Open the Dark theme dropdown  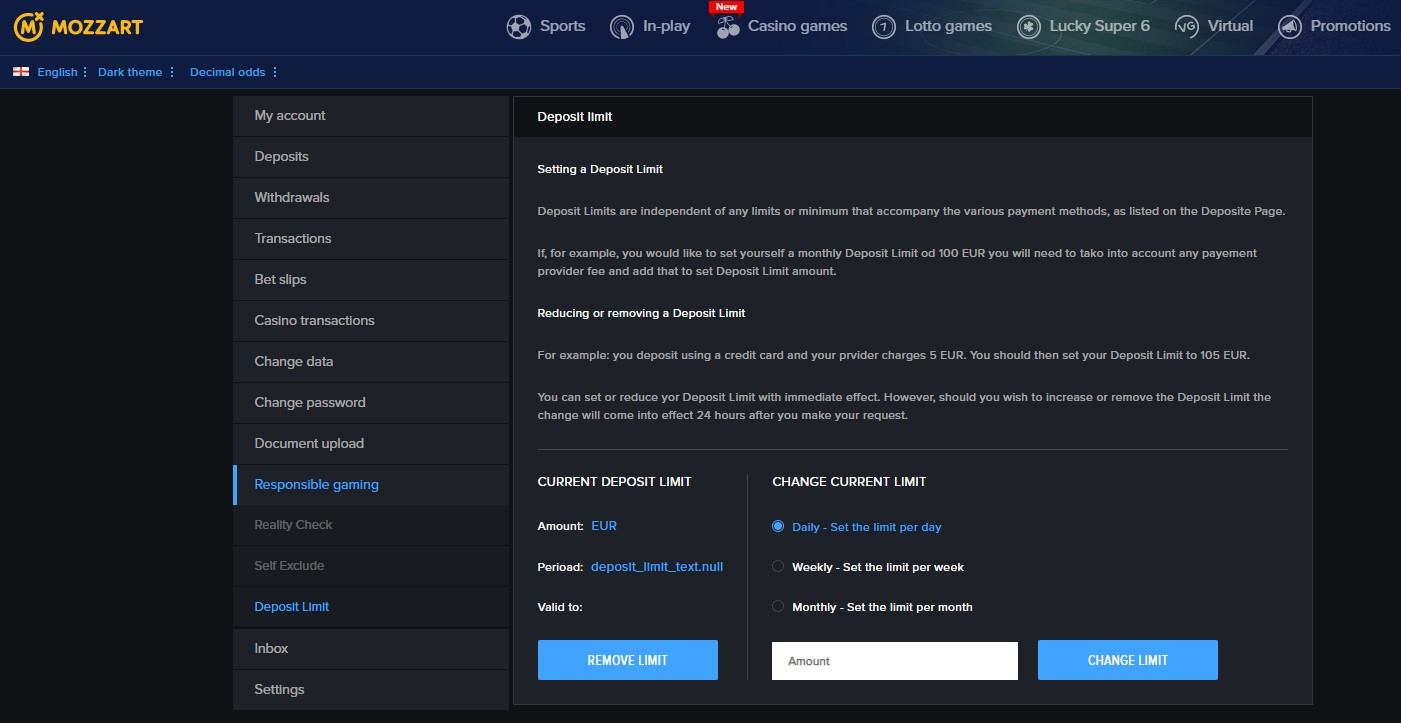[136, 72]
